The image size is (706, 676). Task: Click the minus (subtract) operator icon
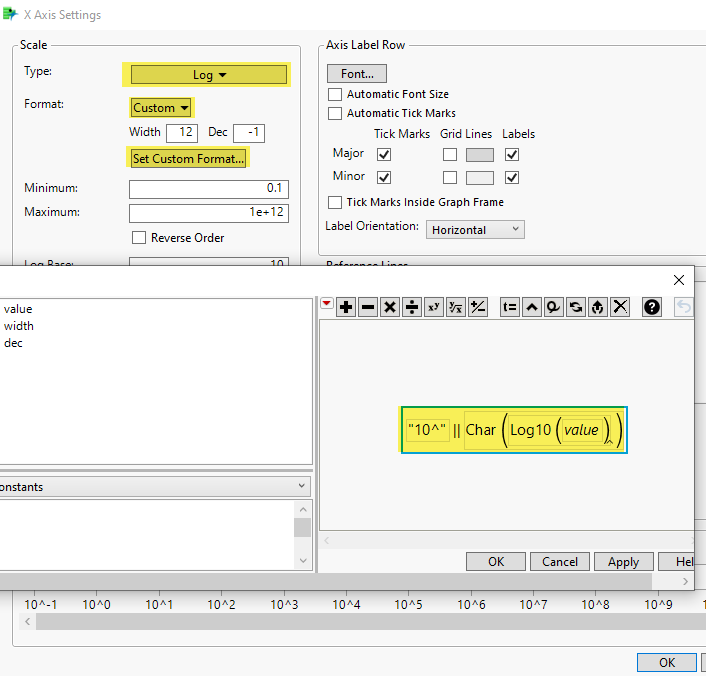tap(368, 307)
